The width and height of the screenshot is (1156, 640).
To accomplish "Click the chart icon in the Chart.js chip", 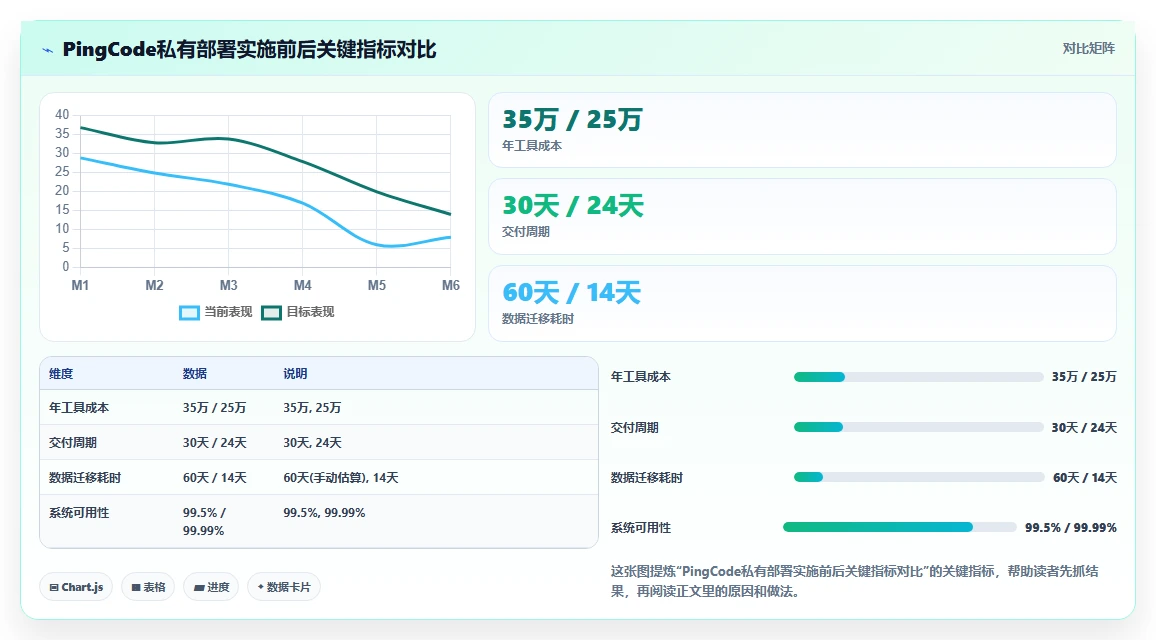I will [x=54, y=588].
